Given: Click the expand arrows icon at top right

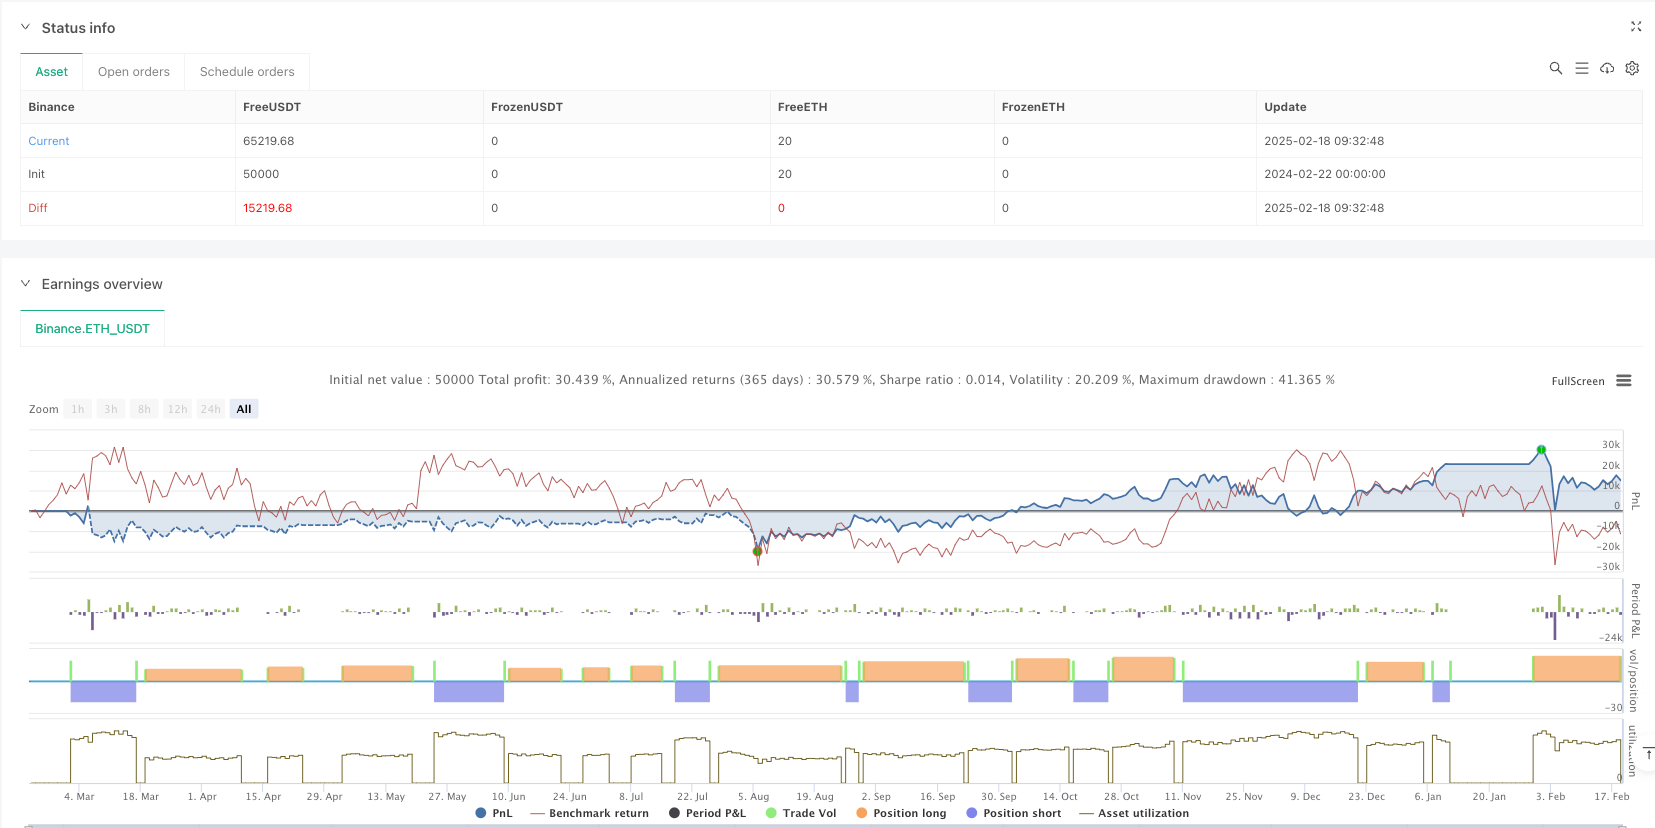Looking at the screenshot, I should pos(1636,27).
